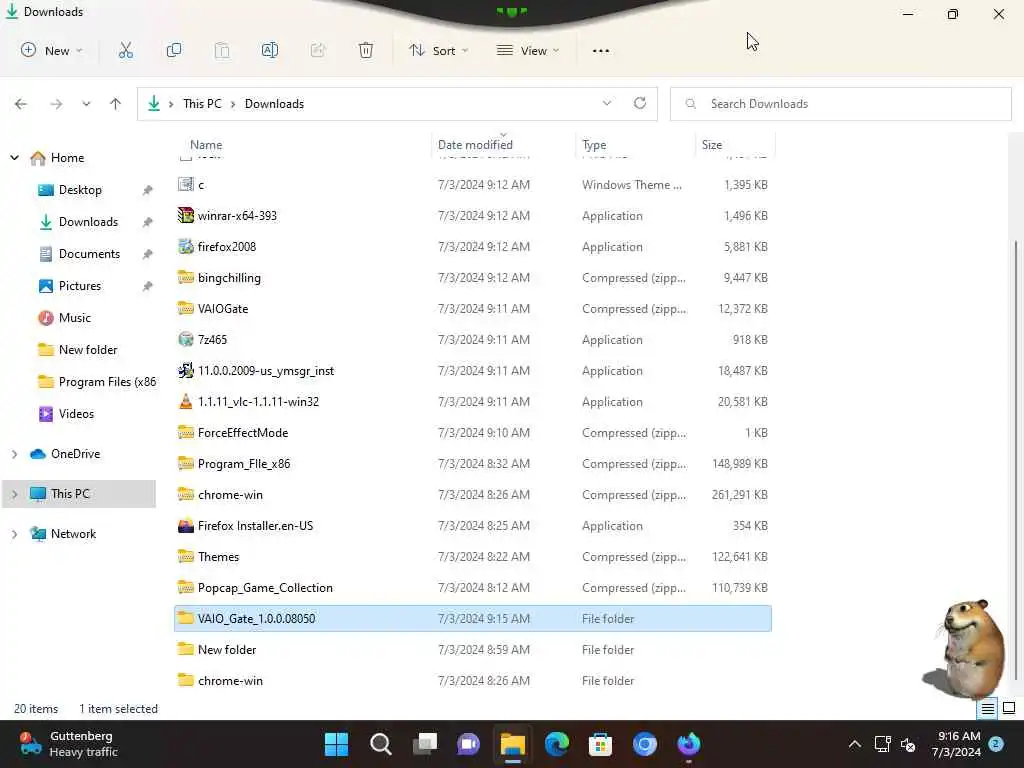Viewport: 1024px width, 768px height.
Task: Open the New item dropdown
Action: (x=52, y=50)
